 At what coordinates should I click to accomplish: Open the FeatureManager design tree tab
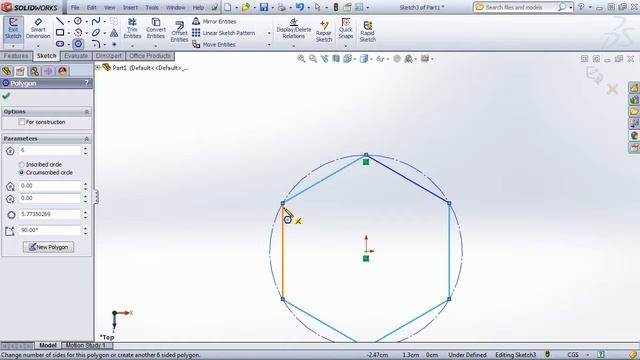click(7, 71)
